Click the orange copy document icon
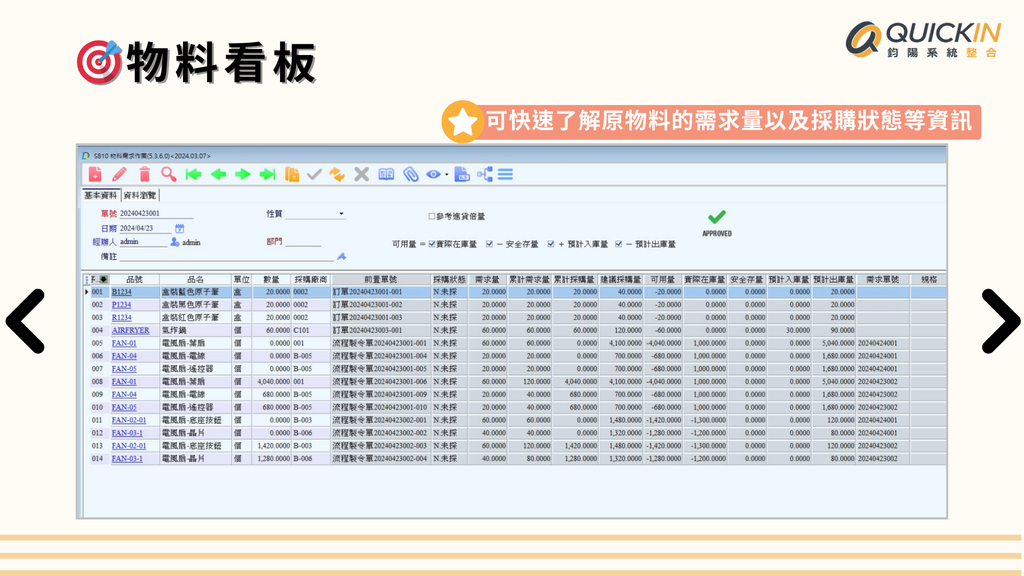 coord(292,174)
